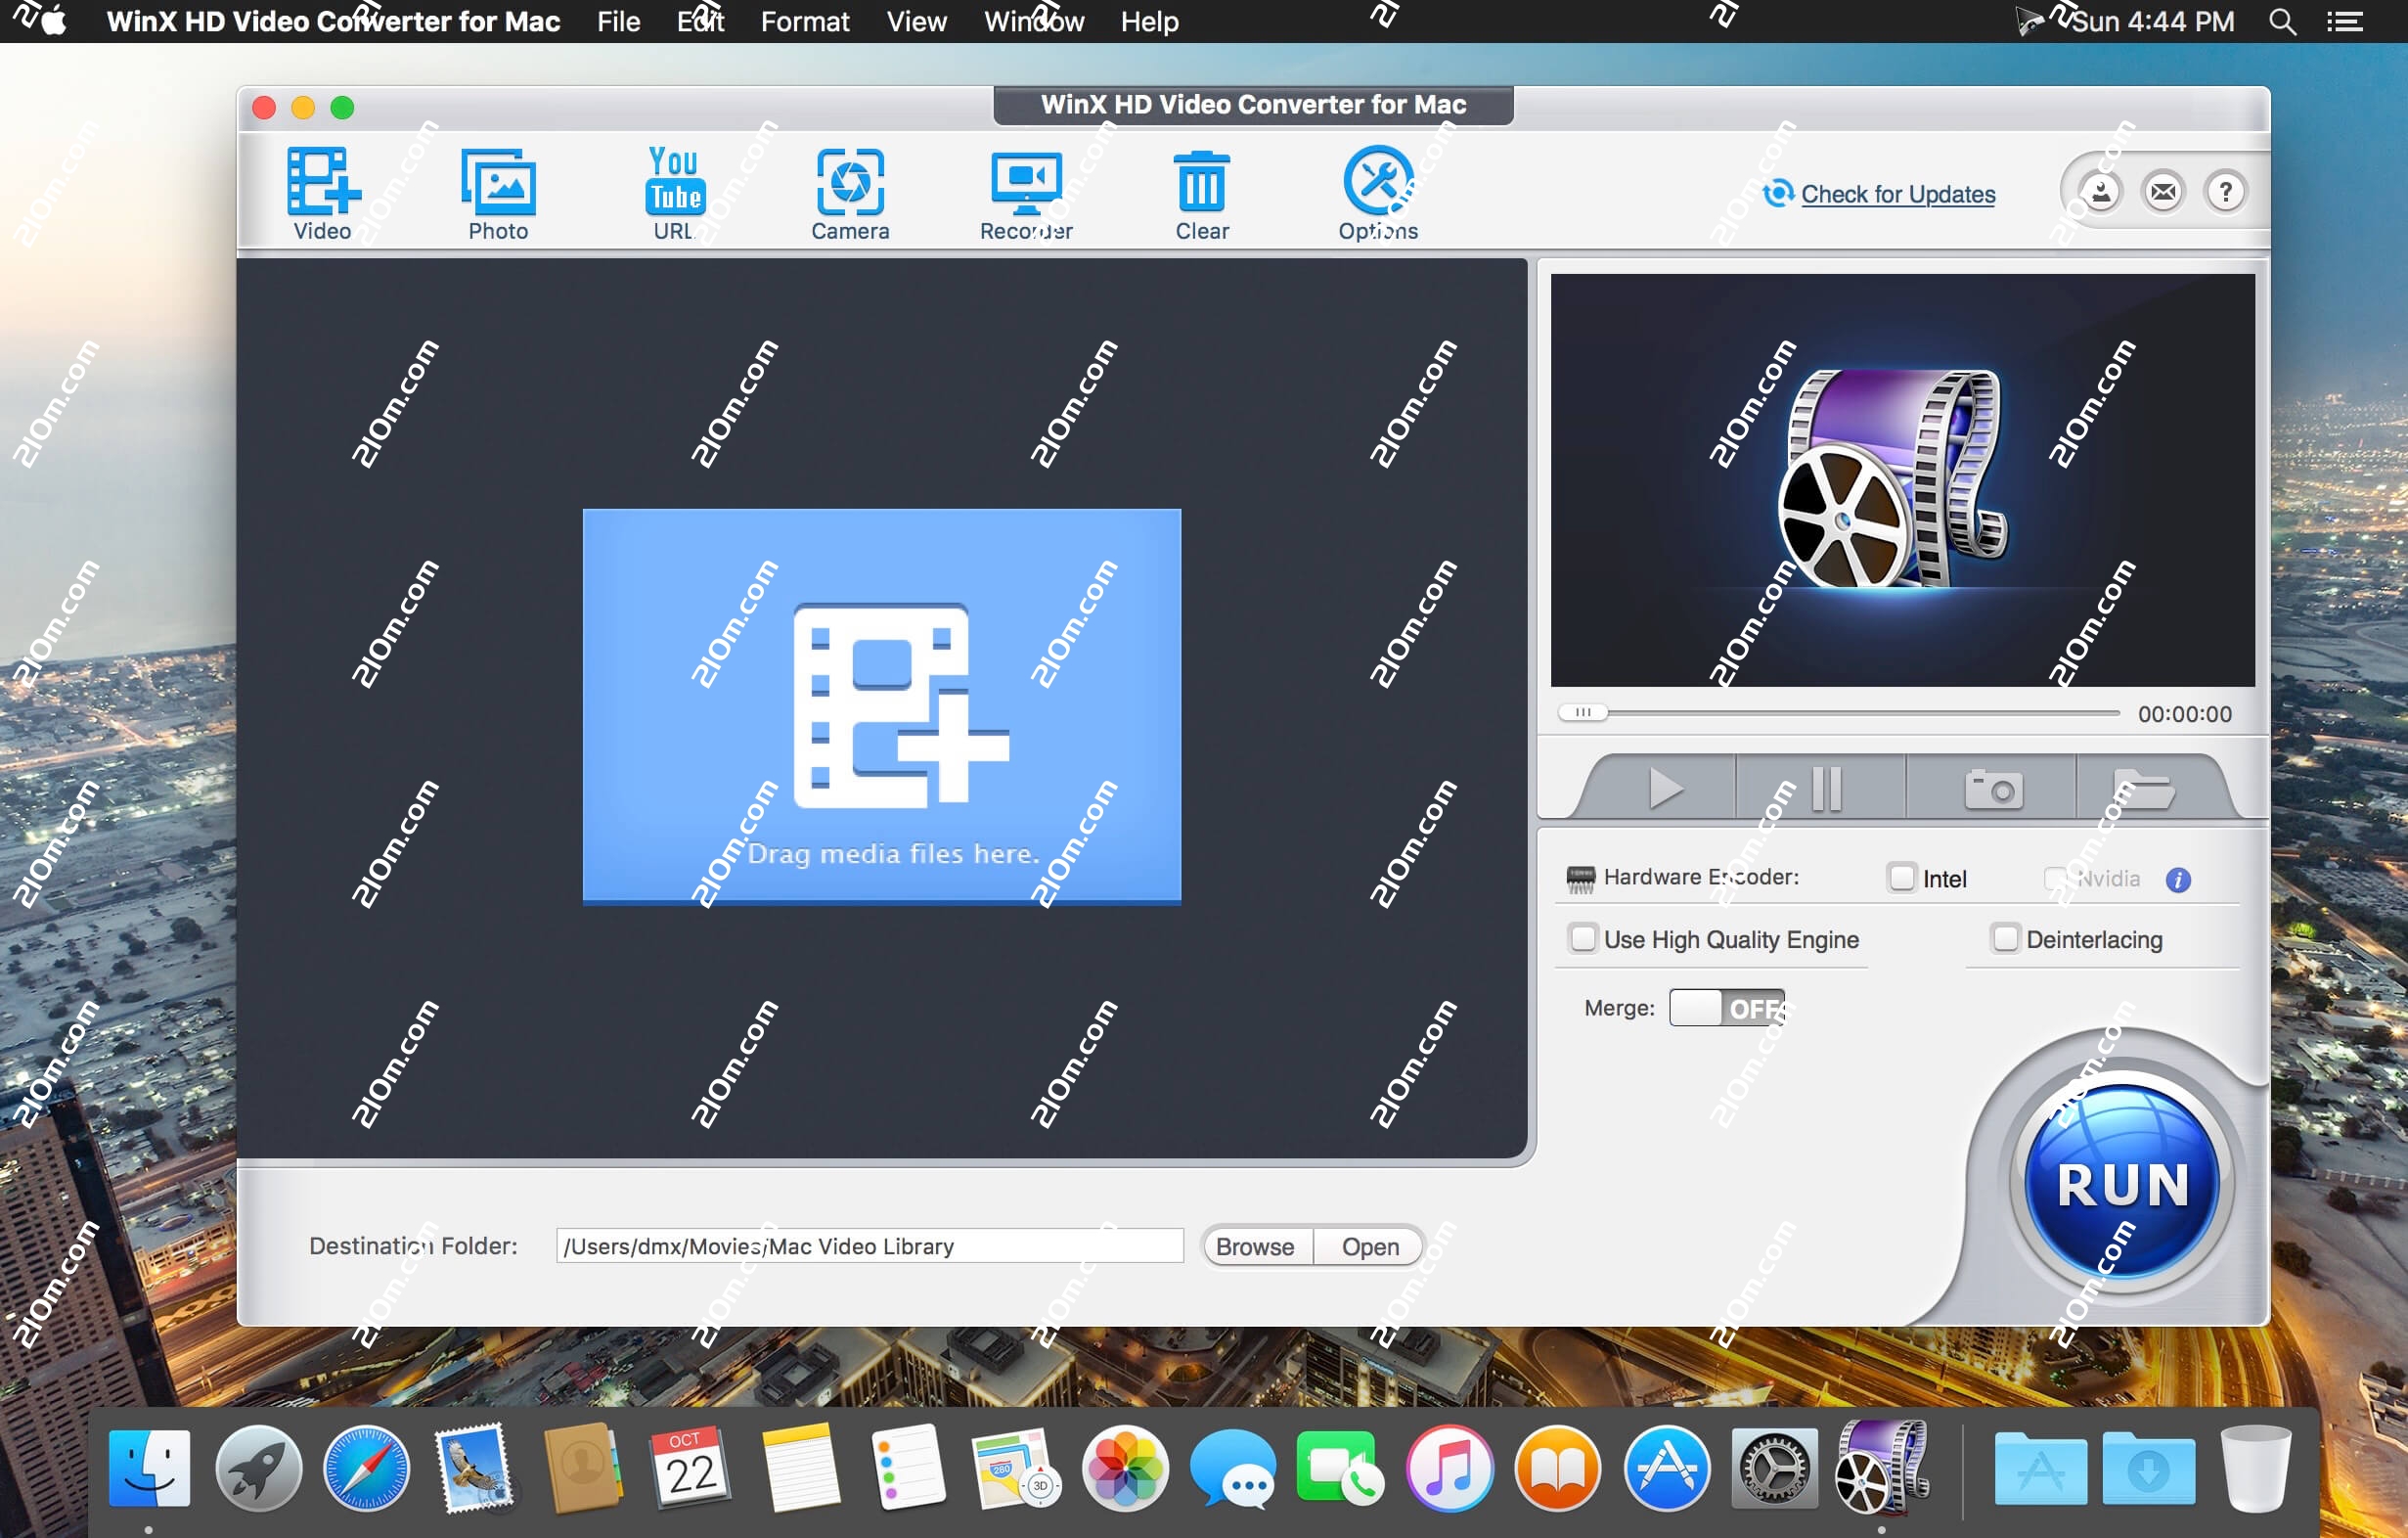The height and width of the screenshot is (1538, 2408).
Task: Open the Apple menu
Action: (54, 20)
